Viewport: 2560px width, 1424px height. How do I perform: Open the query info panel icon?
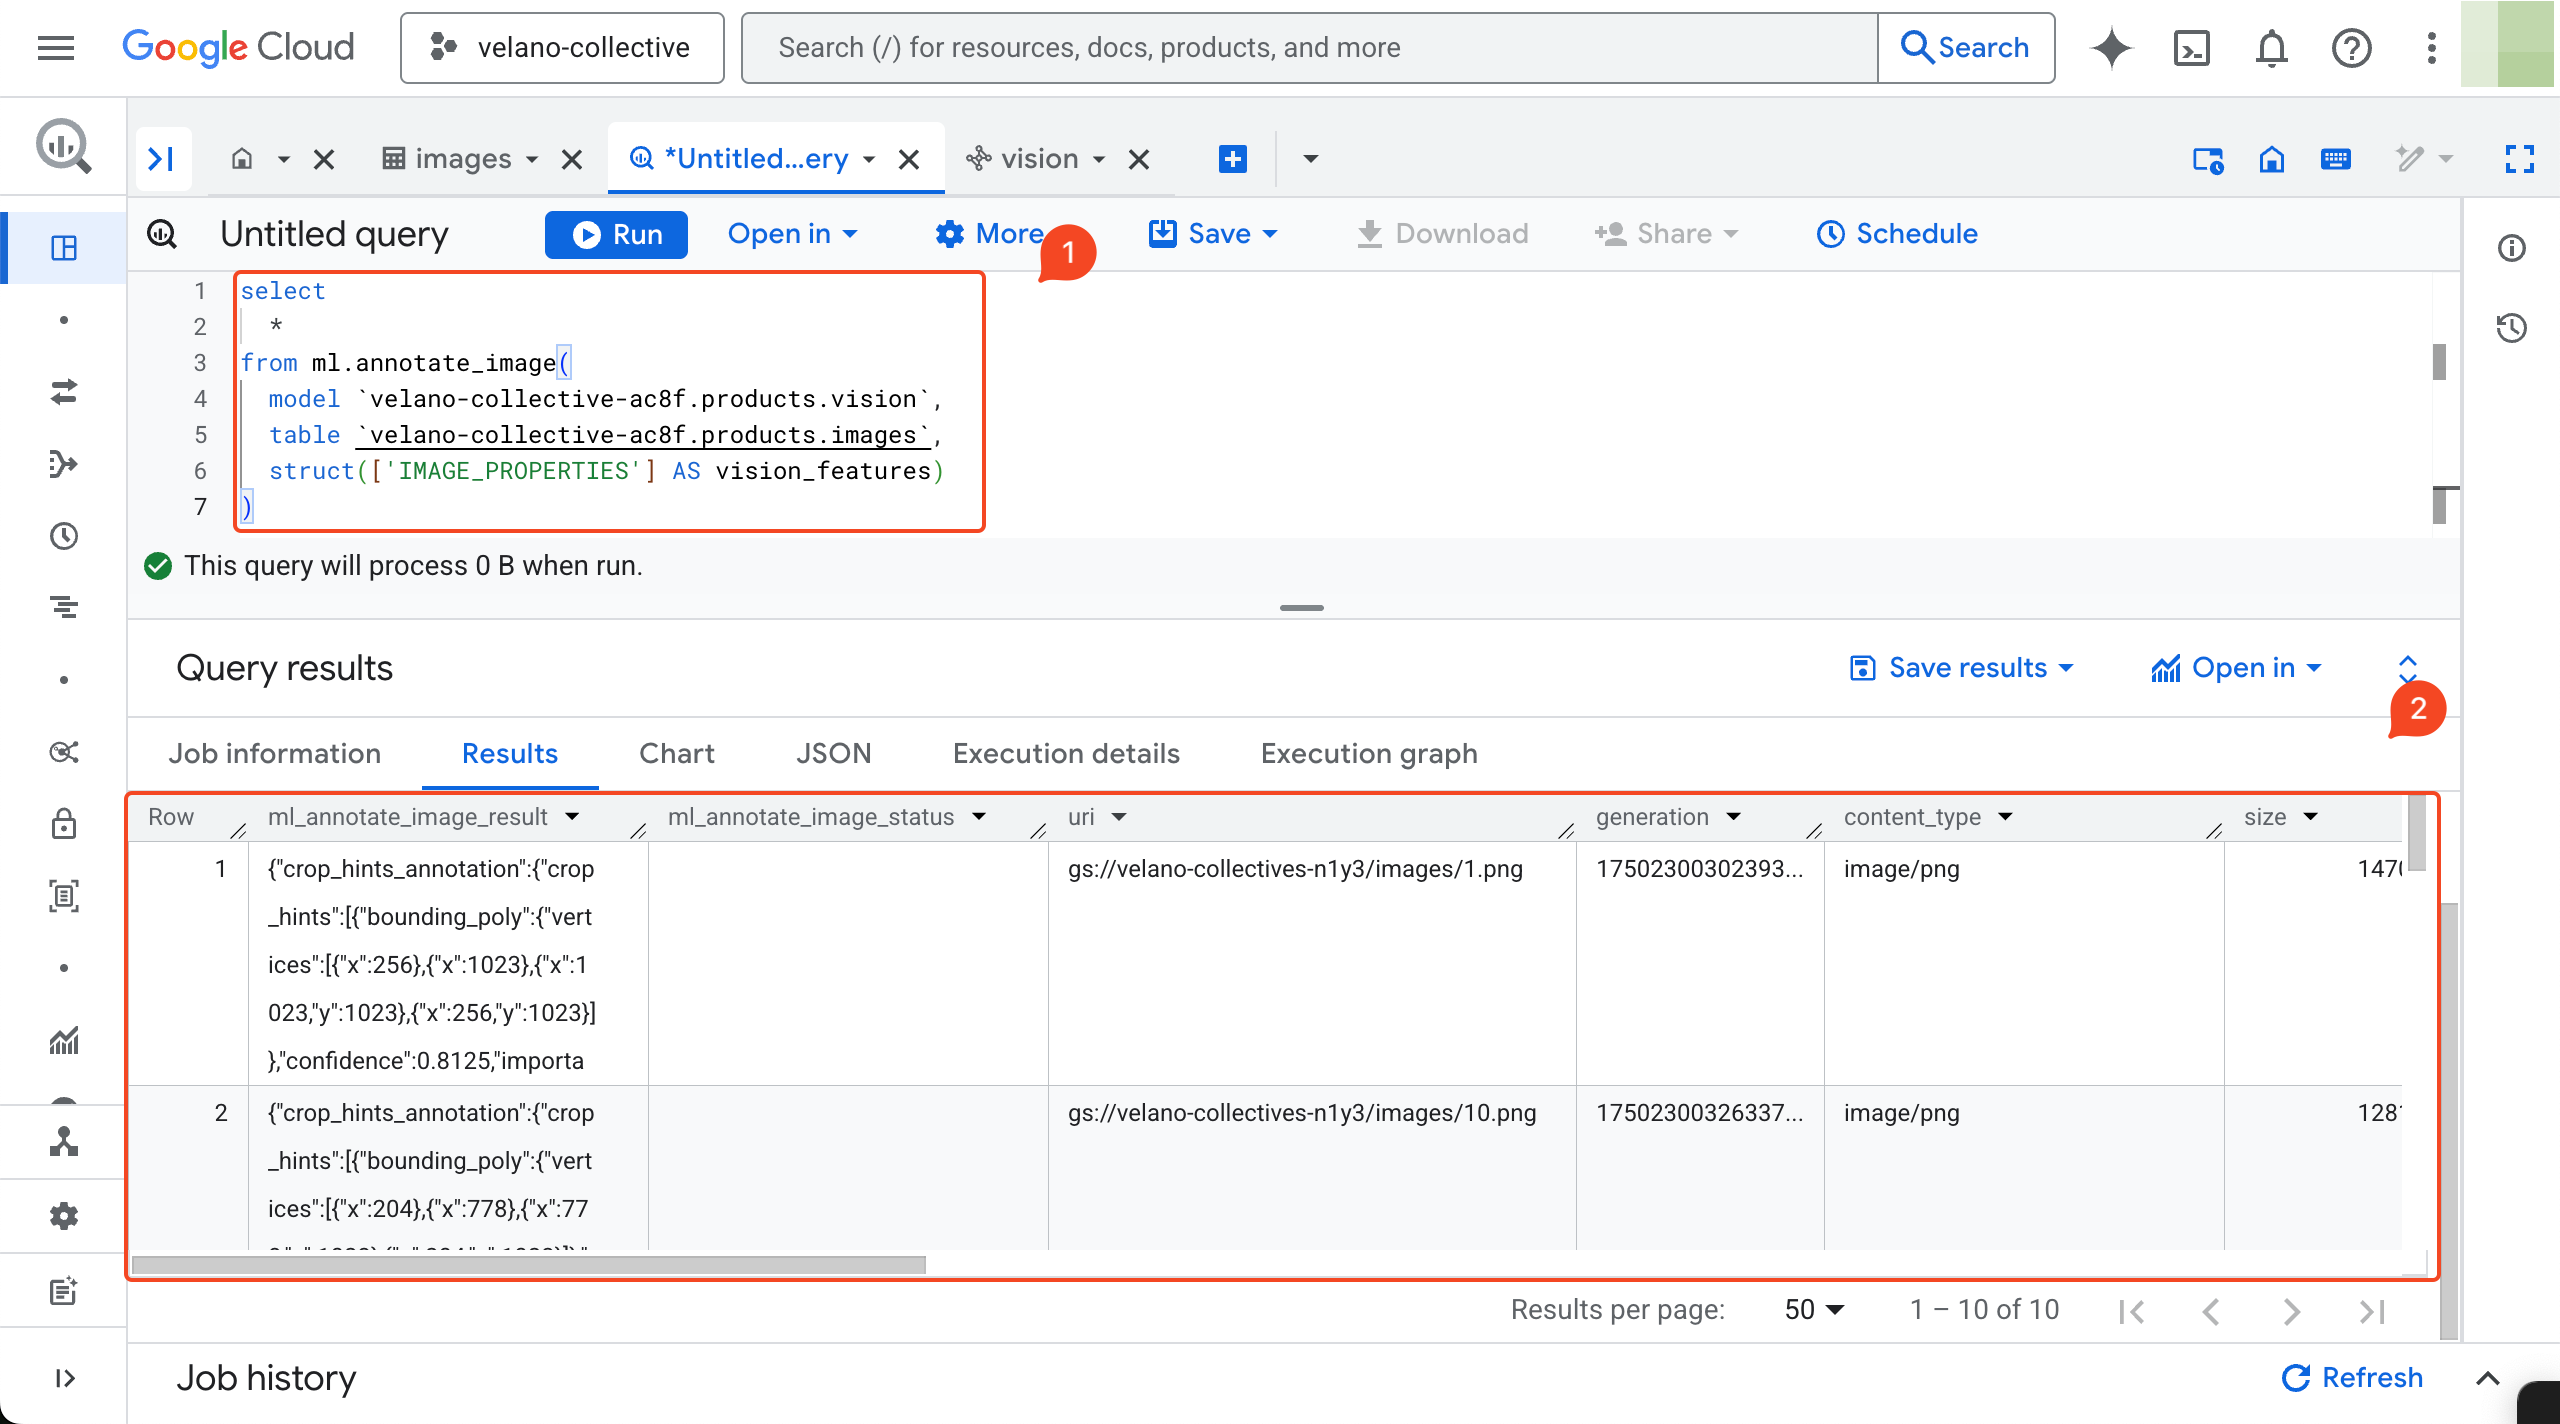point(2511,248)
